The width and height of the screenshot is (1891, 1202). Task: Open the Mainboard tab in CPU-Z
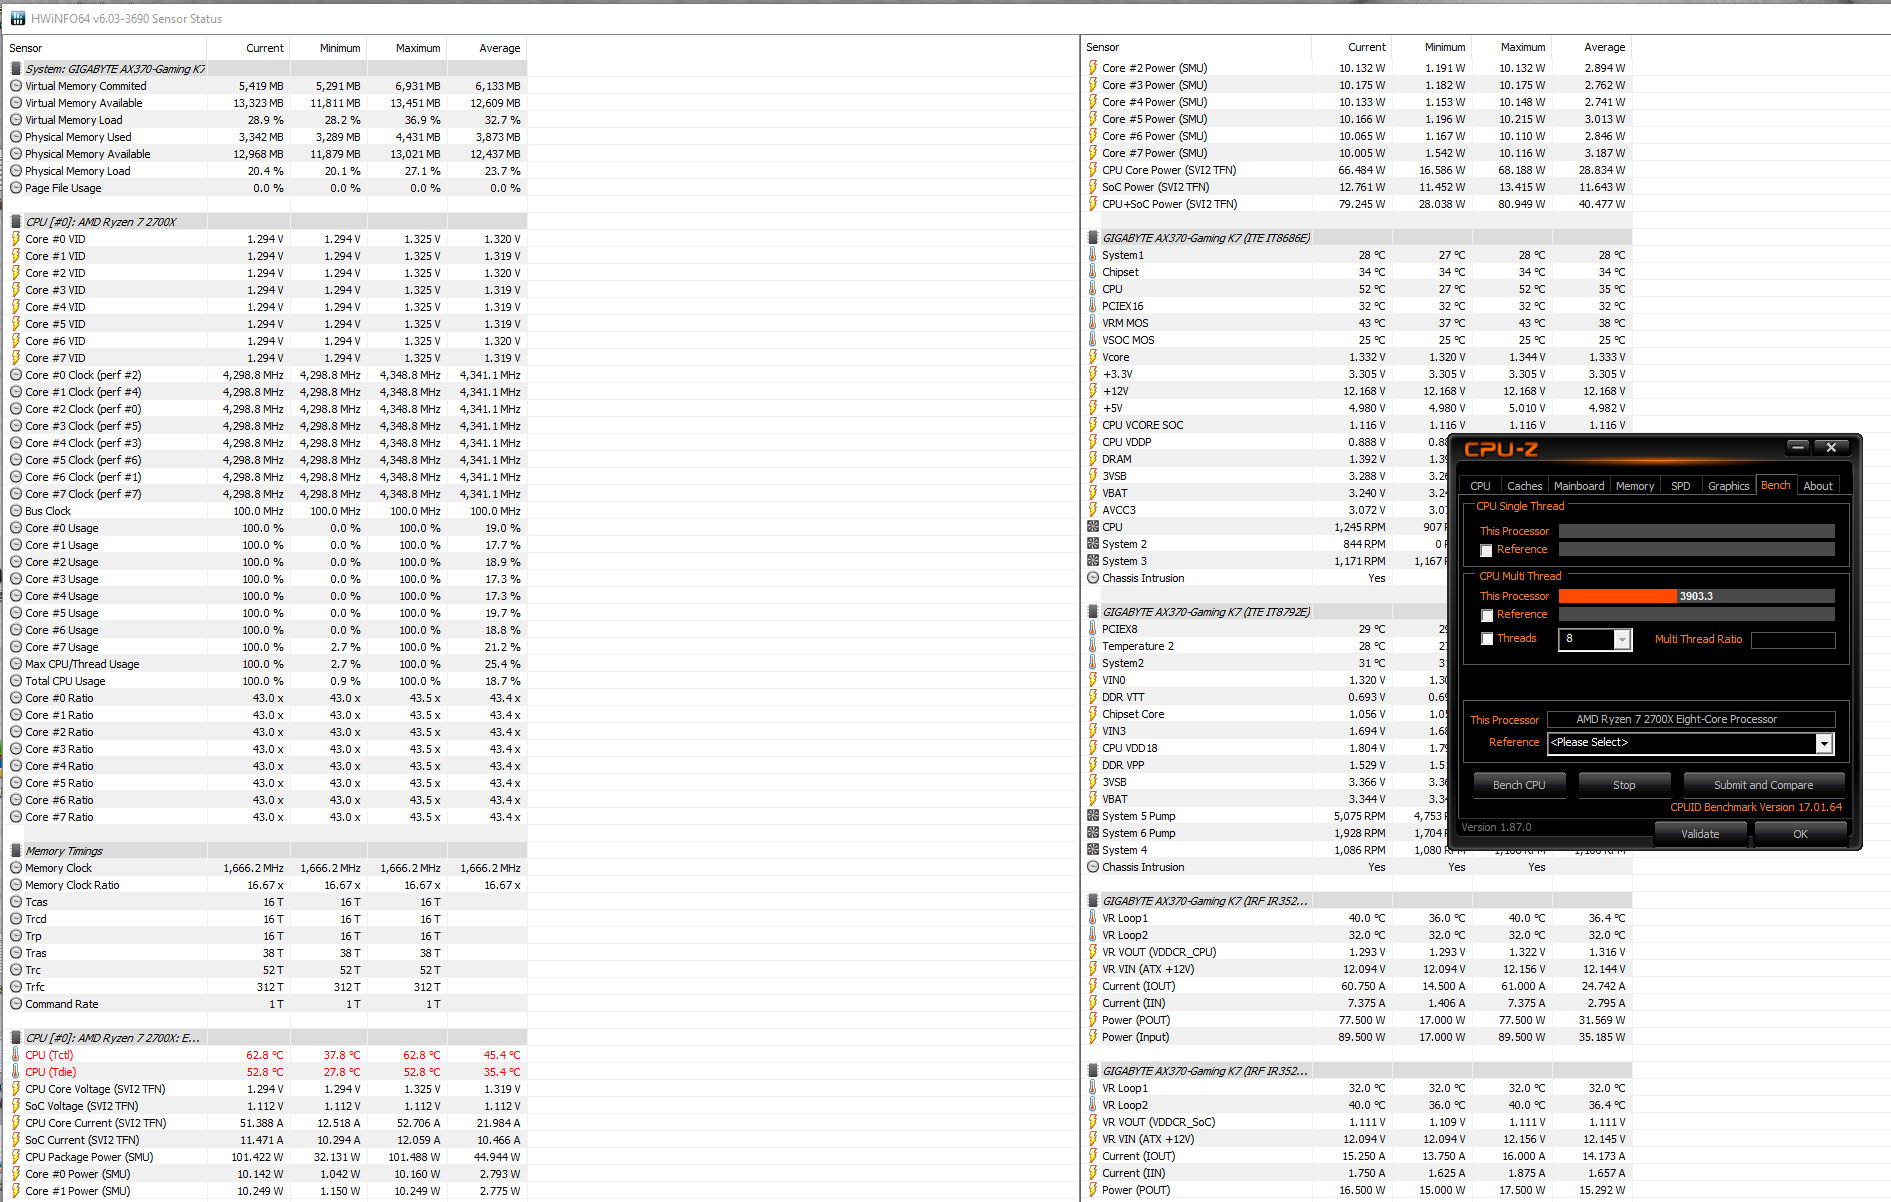(1579, 486)
